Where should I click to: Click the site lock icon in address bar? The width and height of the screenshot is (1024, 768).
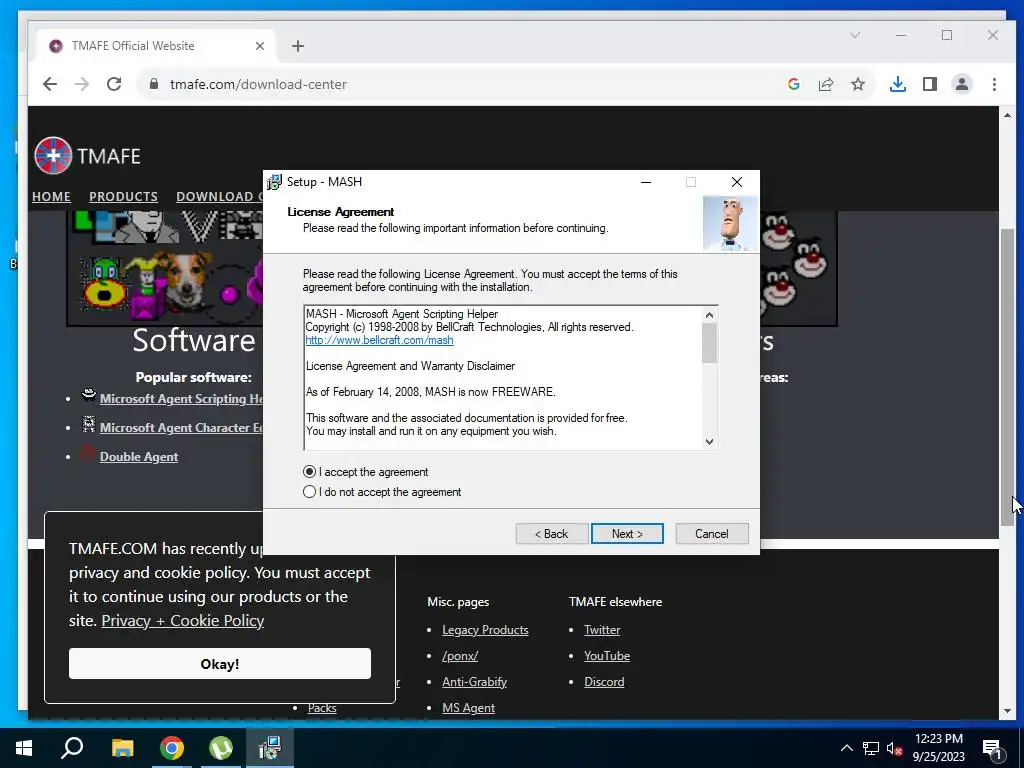[154, 84]
